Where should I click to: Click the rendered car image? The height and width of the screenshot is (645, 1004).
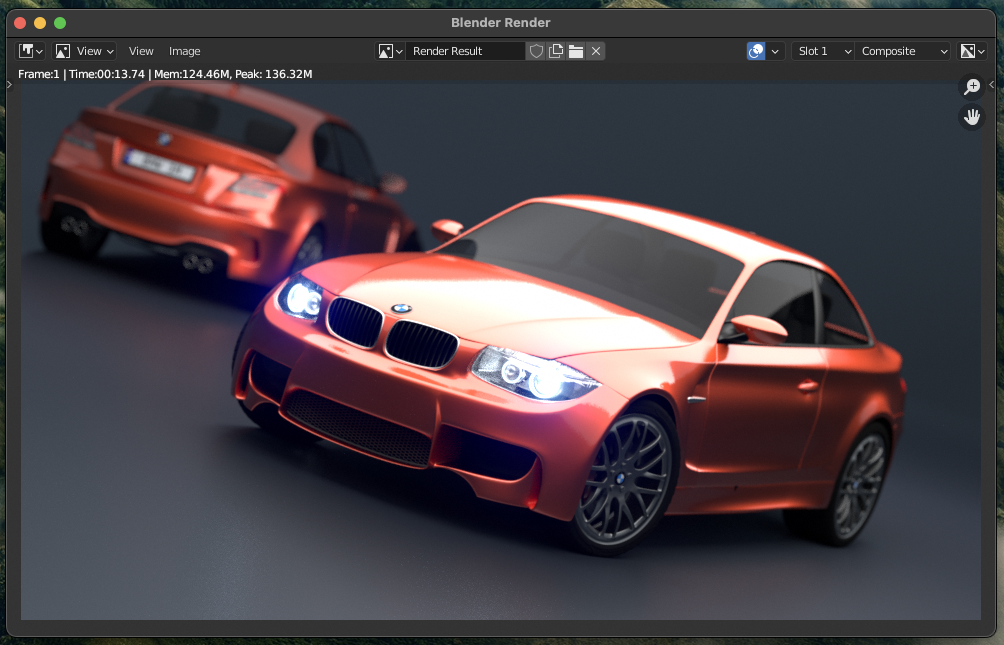click(501, 351)
